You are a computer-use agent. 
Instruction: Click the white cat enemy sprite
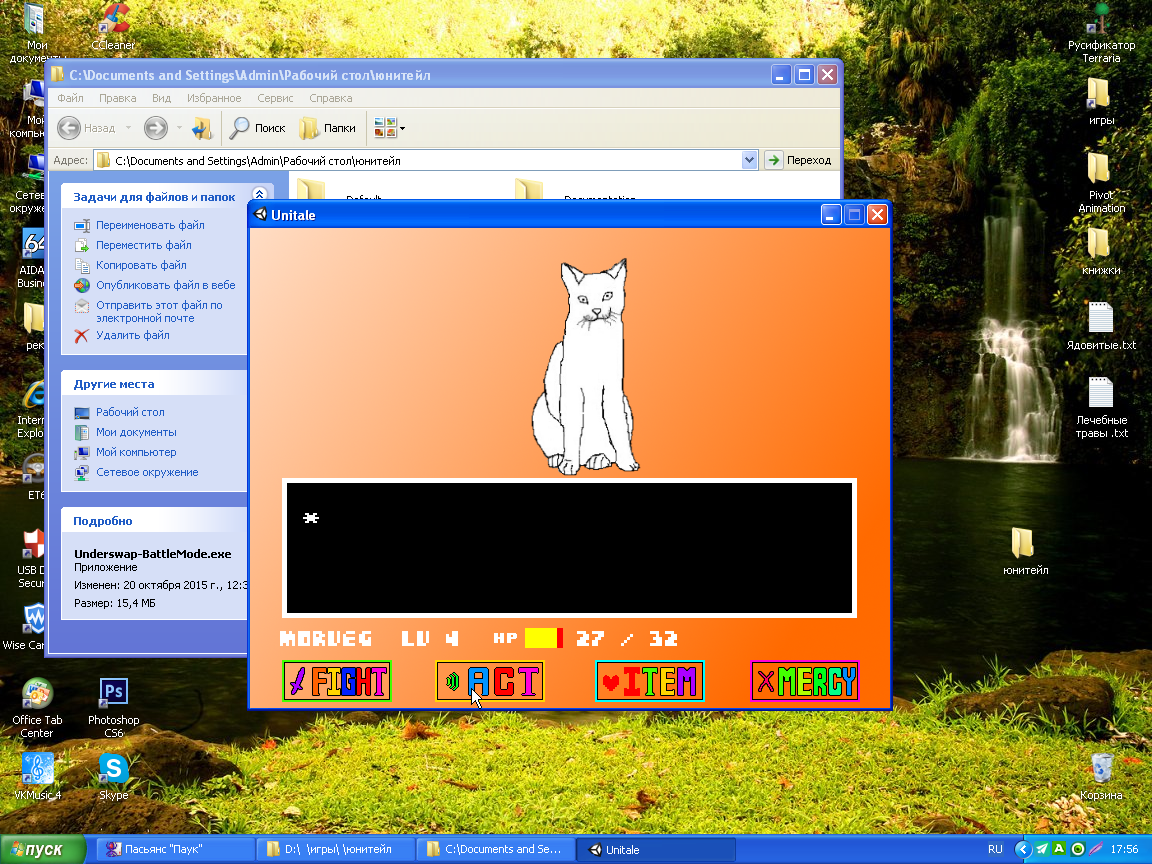coord(586,367)
